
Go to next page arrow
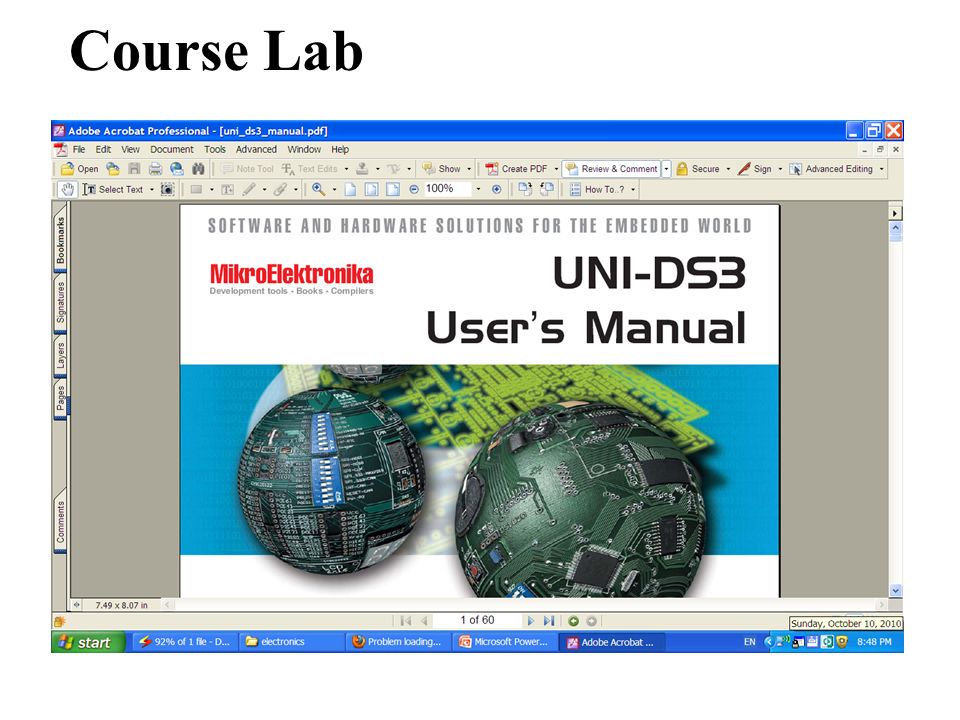pos(530,621)
